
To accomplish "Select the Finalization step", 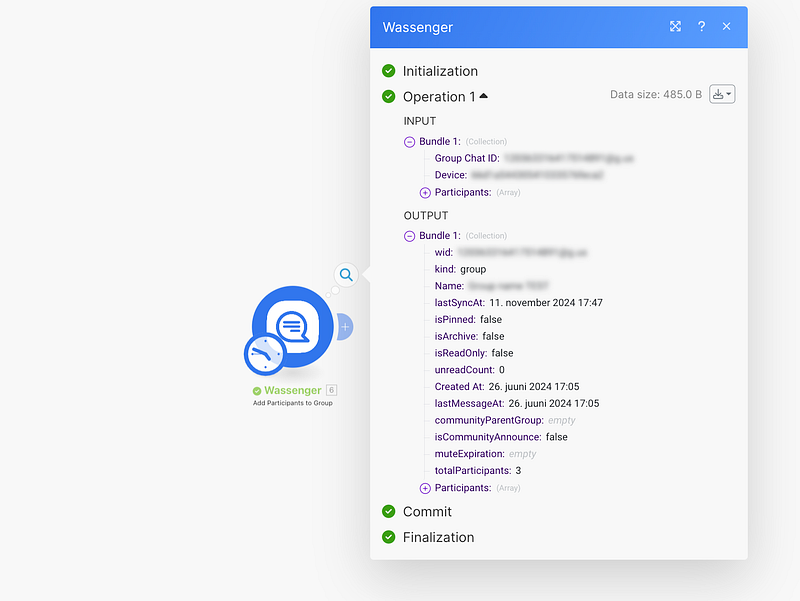I will click(438, 537).
